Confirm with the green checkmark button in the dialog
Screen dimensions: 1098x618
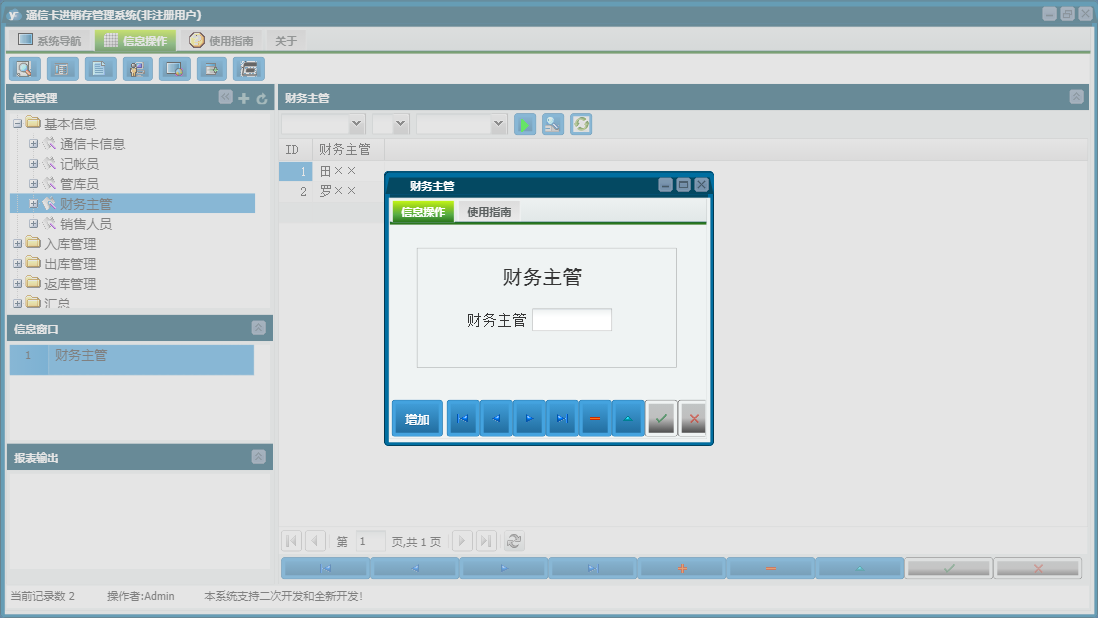point(661,417)
